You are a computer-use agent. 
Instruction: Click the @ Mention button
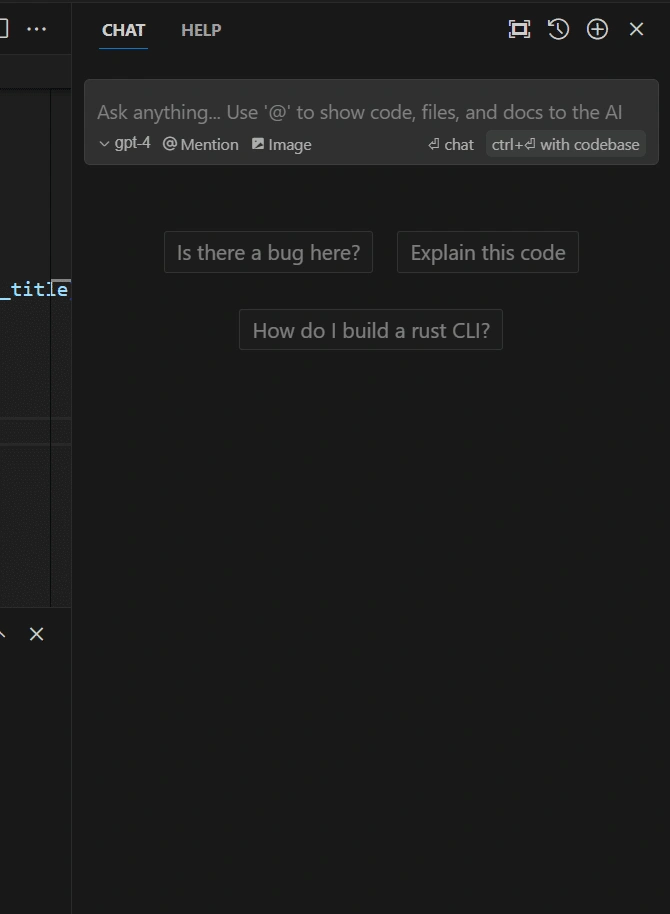tap(201, 145)
